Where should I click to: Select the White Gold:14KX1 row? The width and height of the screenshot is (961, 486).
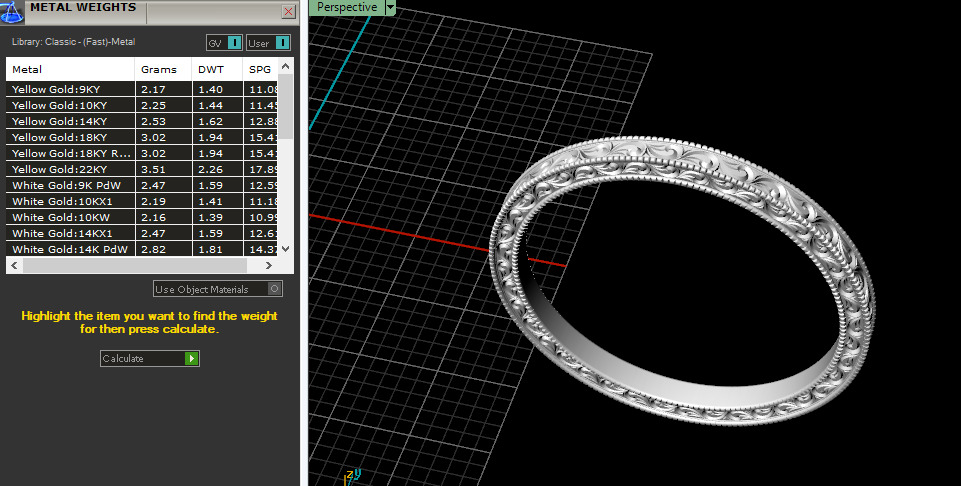(x=142, y=233)
